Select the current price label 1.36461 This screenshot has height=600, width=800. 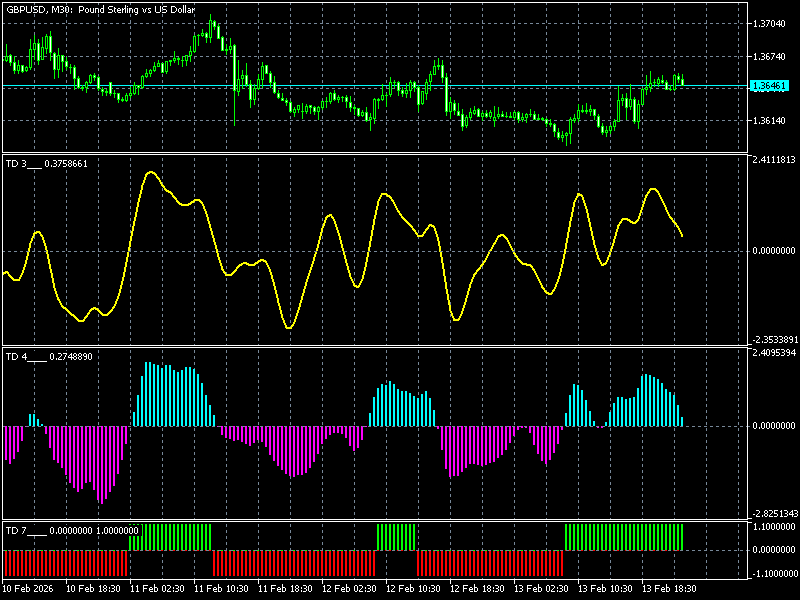point(769,86)
